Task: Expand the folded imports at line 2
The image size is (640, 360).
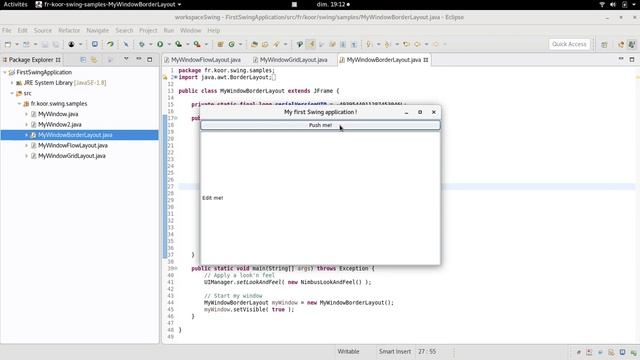Action: (x=176, y=77)
